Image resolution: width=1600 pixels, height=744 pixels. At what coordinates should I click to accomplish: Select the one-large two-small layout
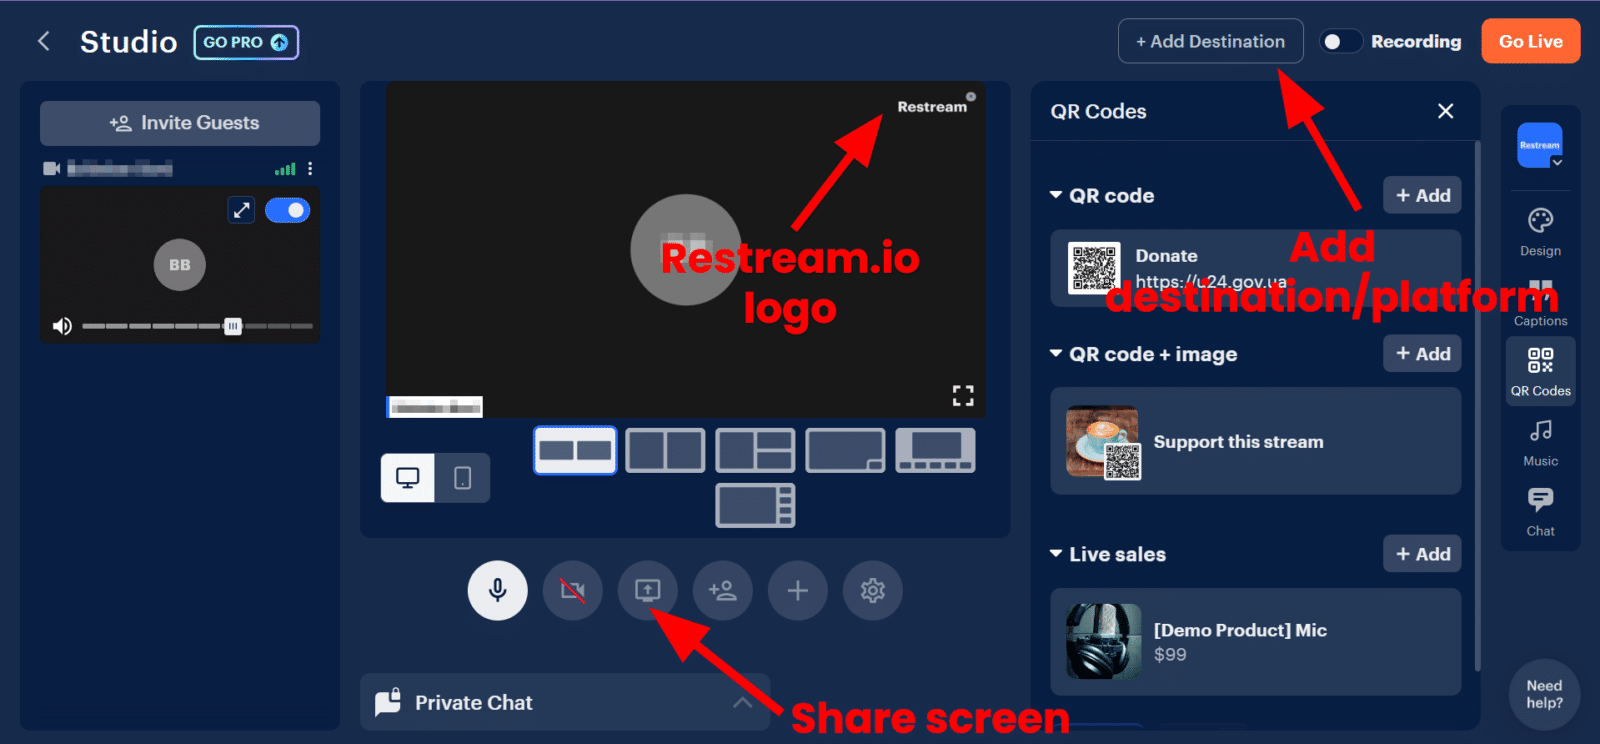coord(755,450)
